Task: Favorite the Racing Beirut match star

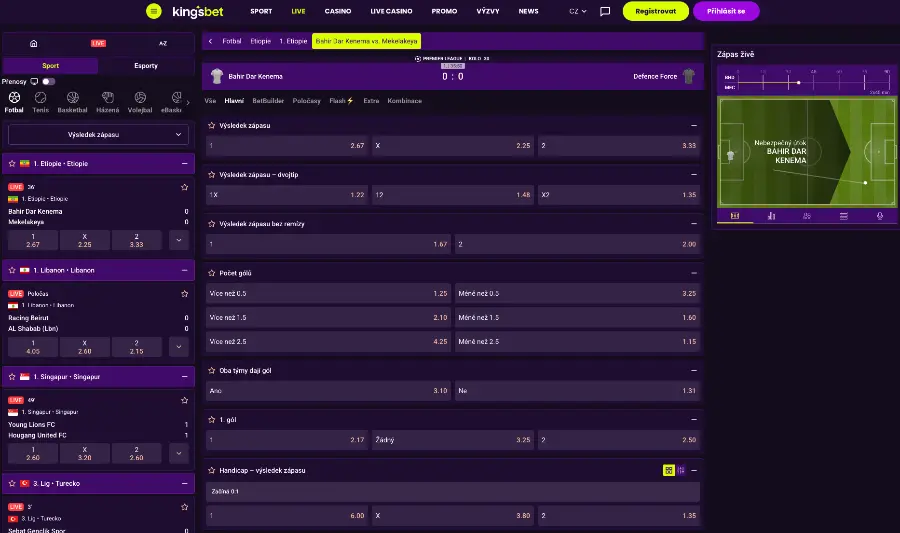Action: coord(184,294)
